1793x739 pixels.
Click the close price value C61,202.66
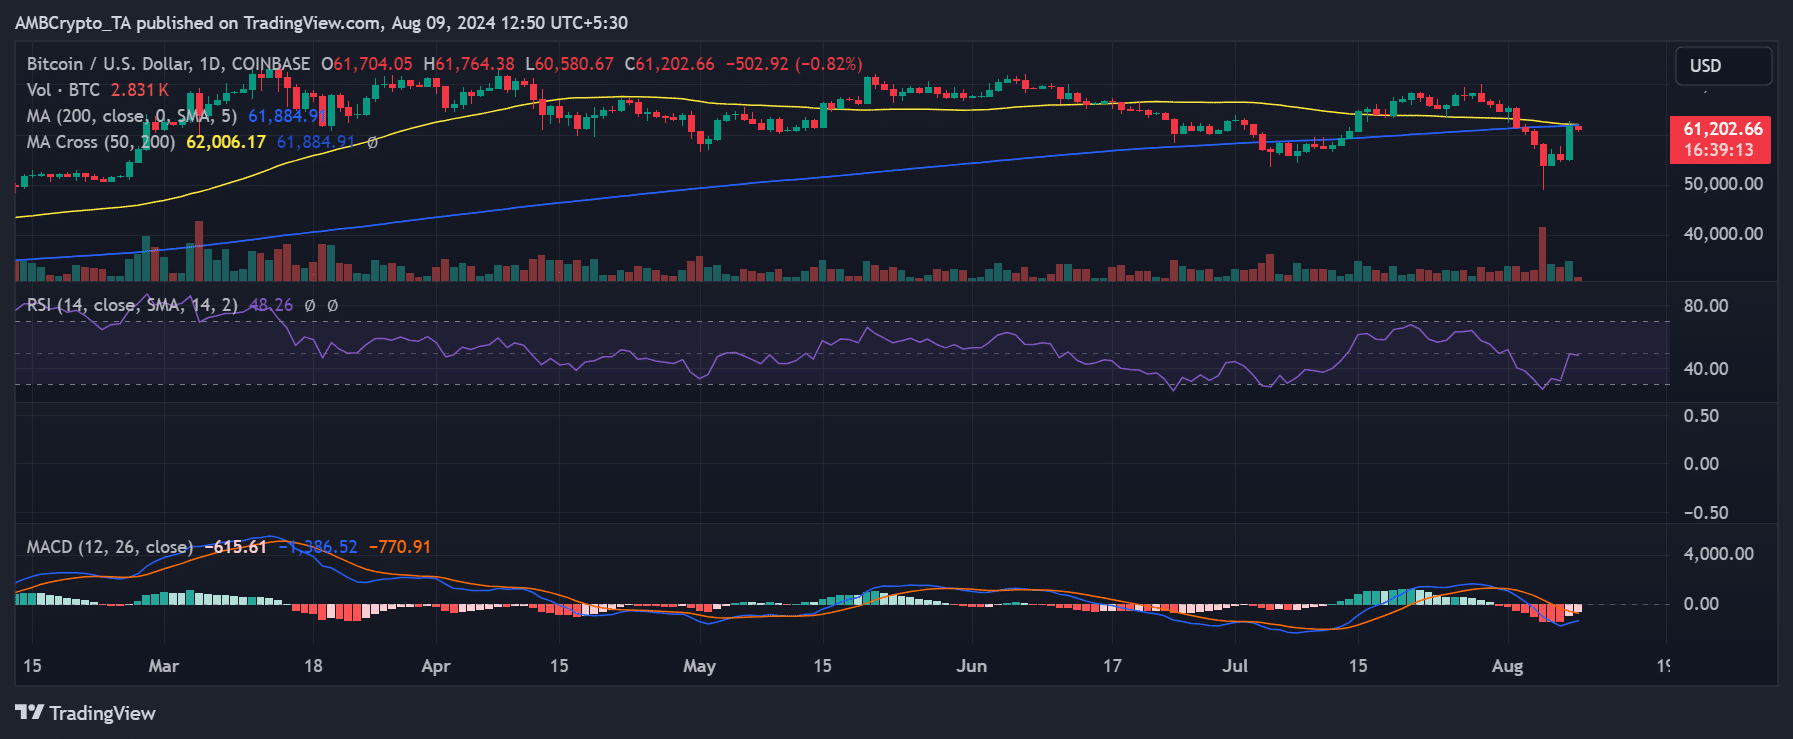click(670, 64)
